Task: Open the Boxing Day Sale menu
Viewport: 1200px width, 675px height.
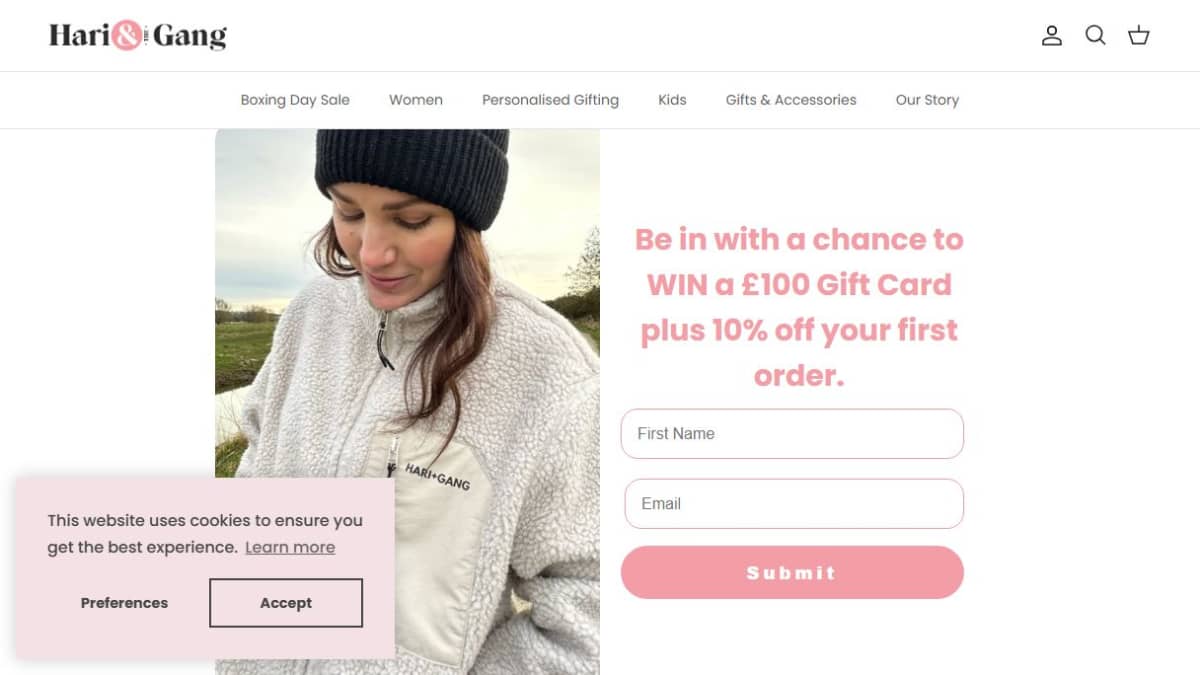Action: click(295, 100)
